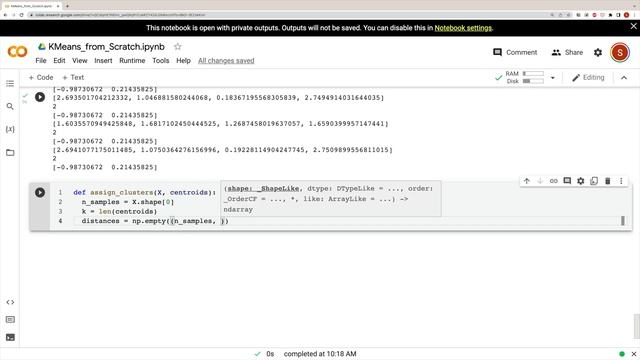Click the page vertical scrollbar thumb

(x=636, y=326)
